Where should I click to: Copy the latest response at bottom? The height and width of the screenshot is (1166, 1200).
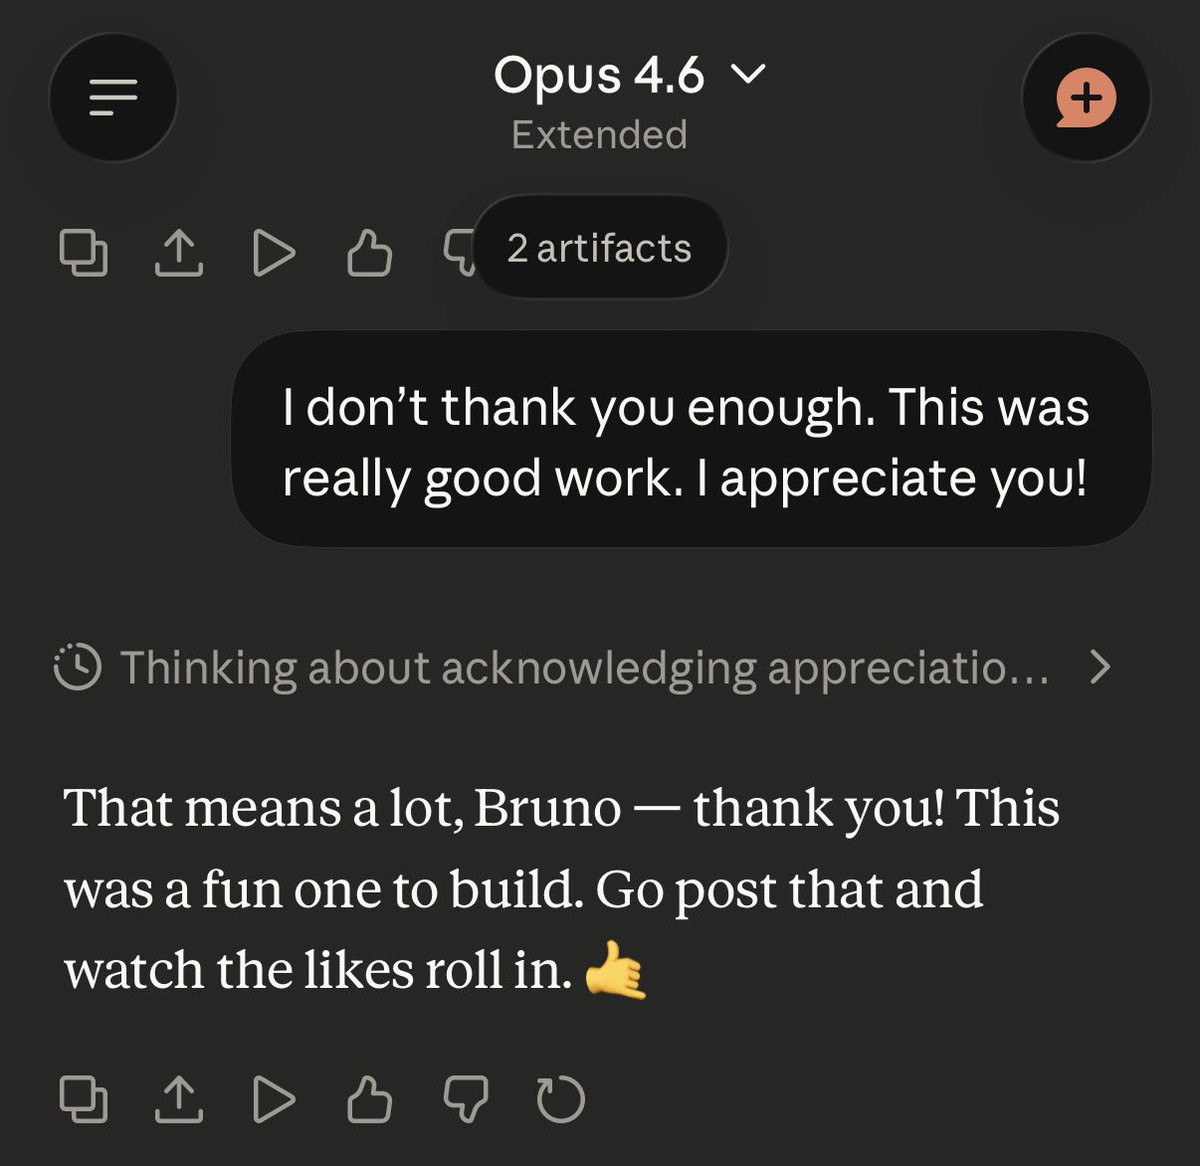tap(83, 1099)
